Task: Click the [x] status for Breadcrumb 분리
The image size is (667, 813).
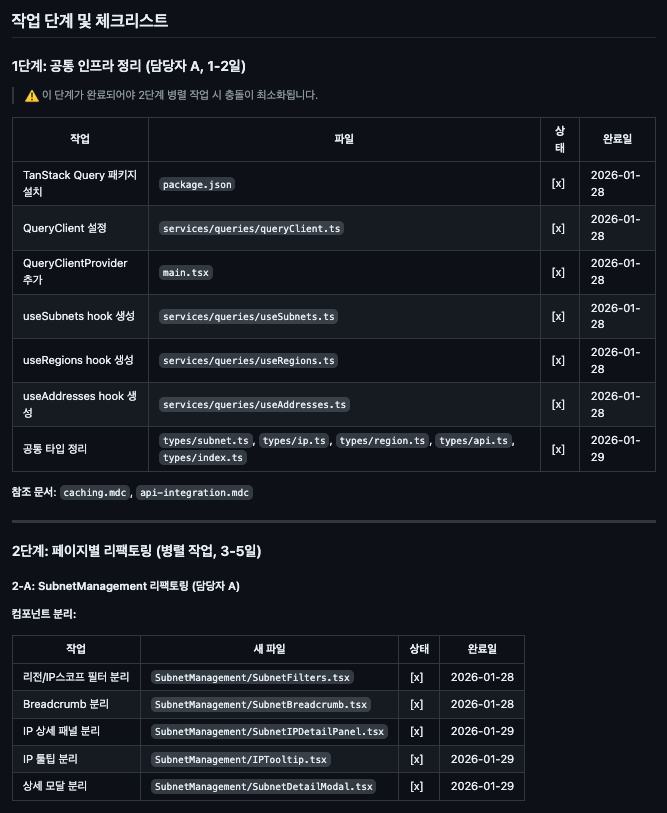Action: tap(417, 704)
